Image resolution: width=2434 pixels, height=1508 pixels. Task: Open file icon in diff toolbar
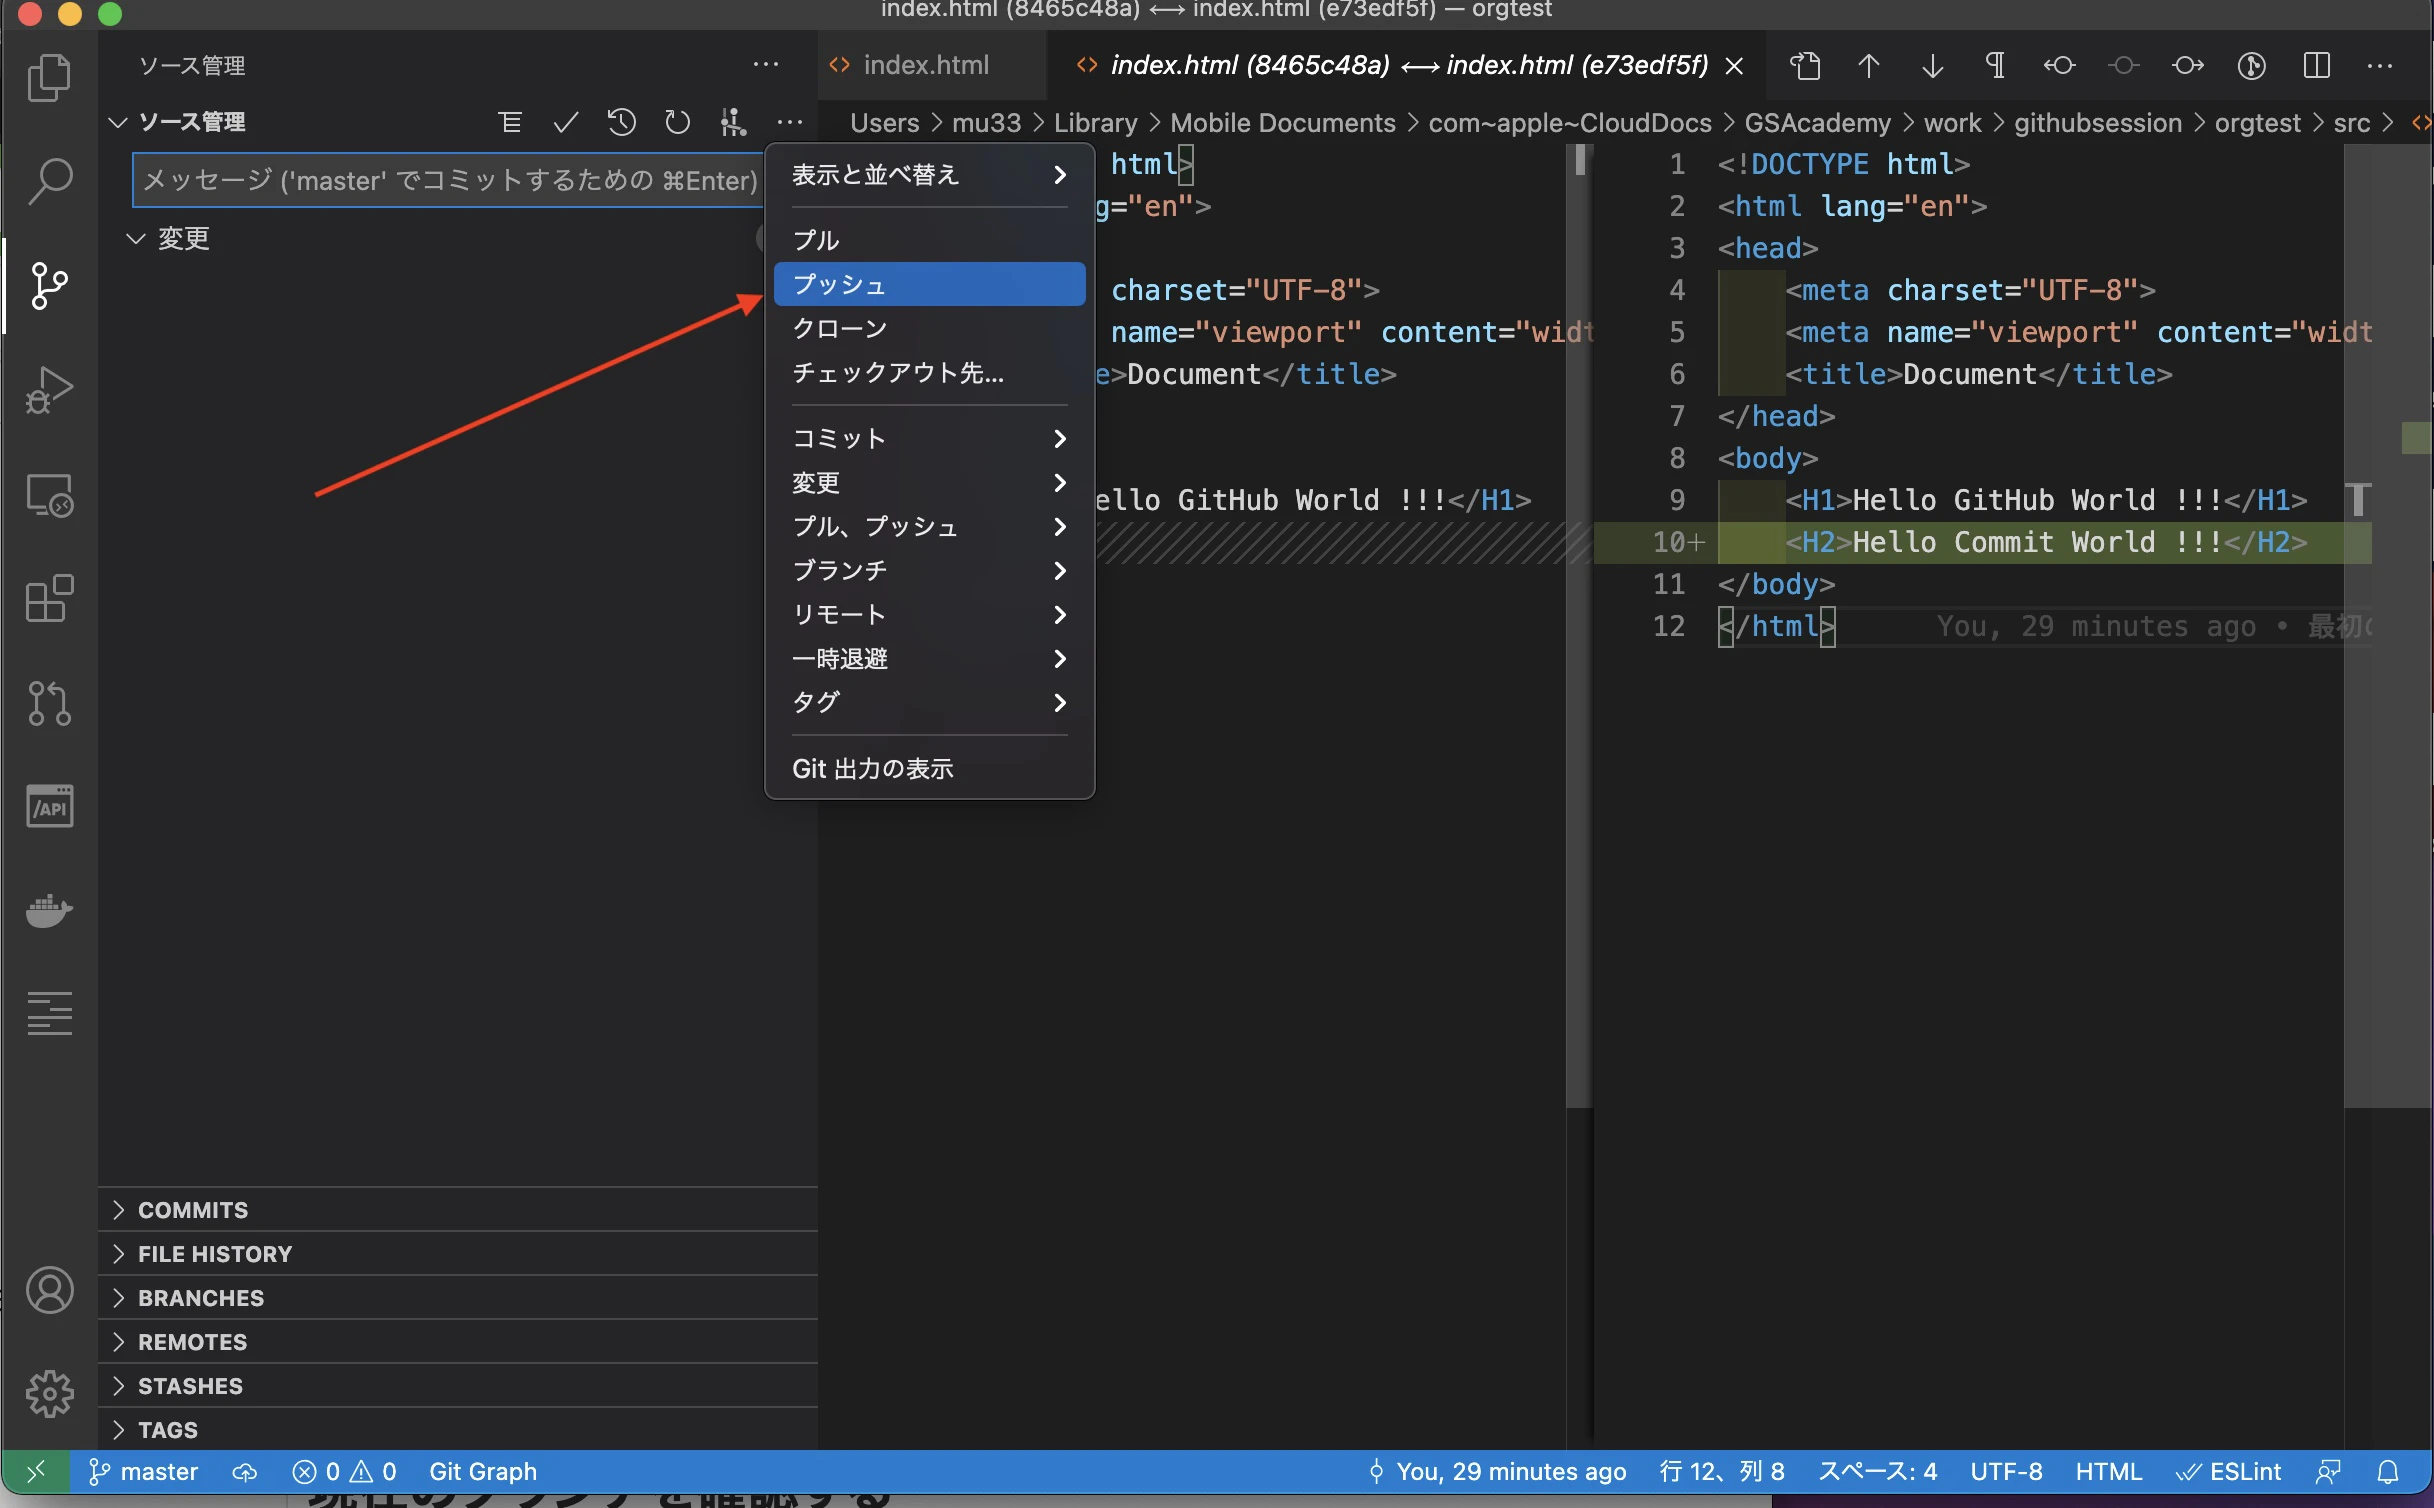tap(1805, 66)
